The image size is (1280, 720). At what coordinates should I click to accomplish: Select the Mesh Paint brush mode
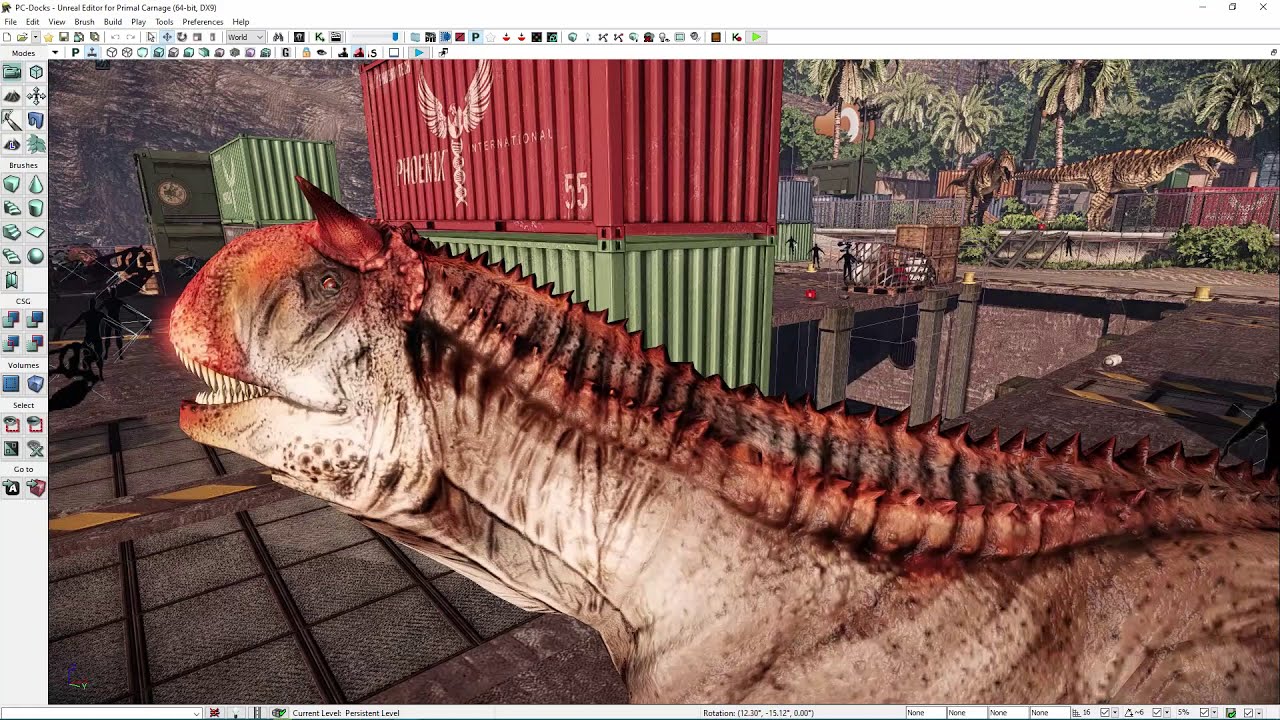pyautogui.click(x=12, y=120)
